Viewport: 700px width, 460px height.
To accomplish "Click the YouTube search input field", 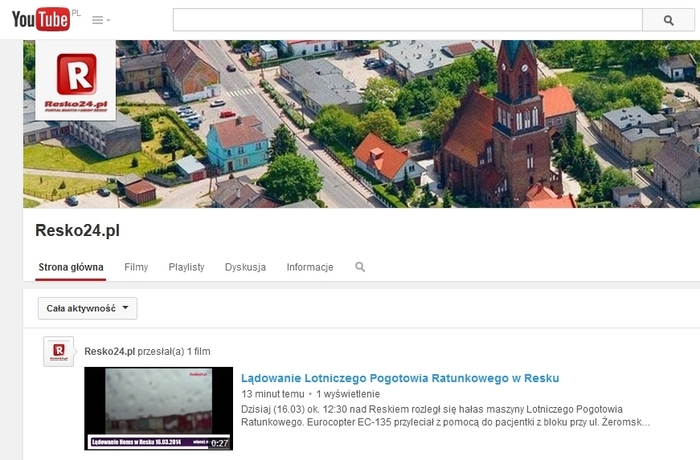I will click(408, 20).
